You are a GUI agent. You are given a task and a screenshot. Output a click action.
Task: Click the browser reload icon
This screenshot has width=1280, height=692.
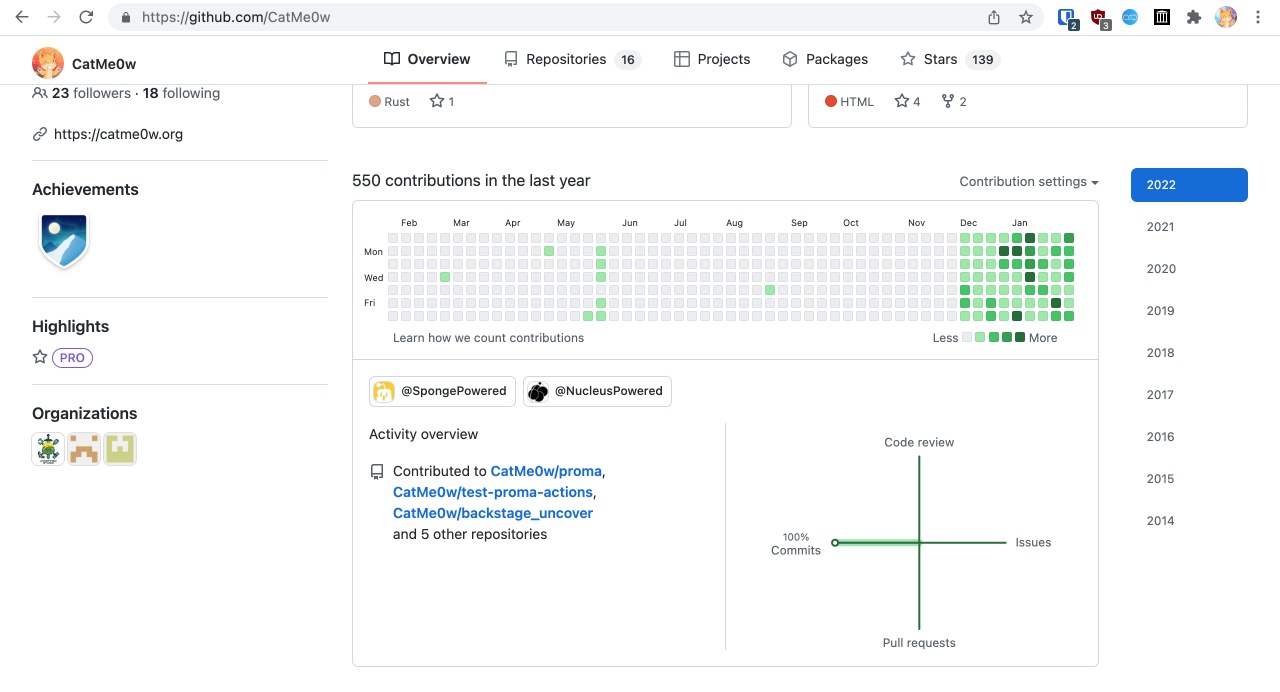(x=86, y=17)
